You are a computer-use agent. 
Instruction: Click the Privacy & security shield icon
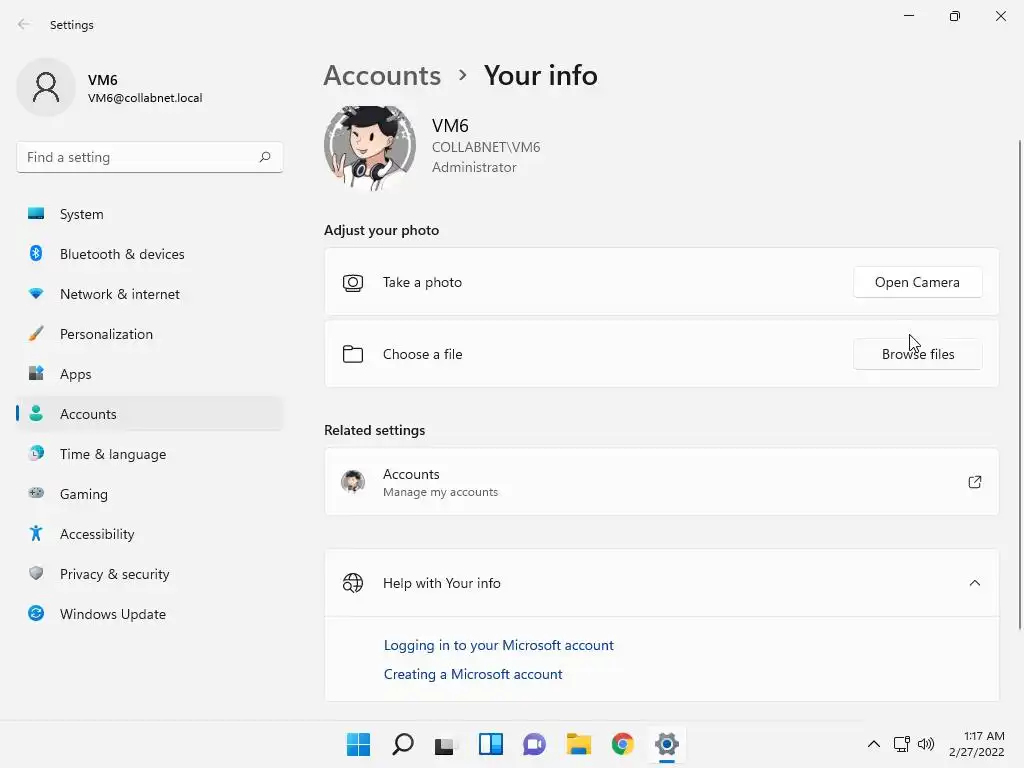pos(36,574)
